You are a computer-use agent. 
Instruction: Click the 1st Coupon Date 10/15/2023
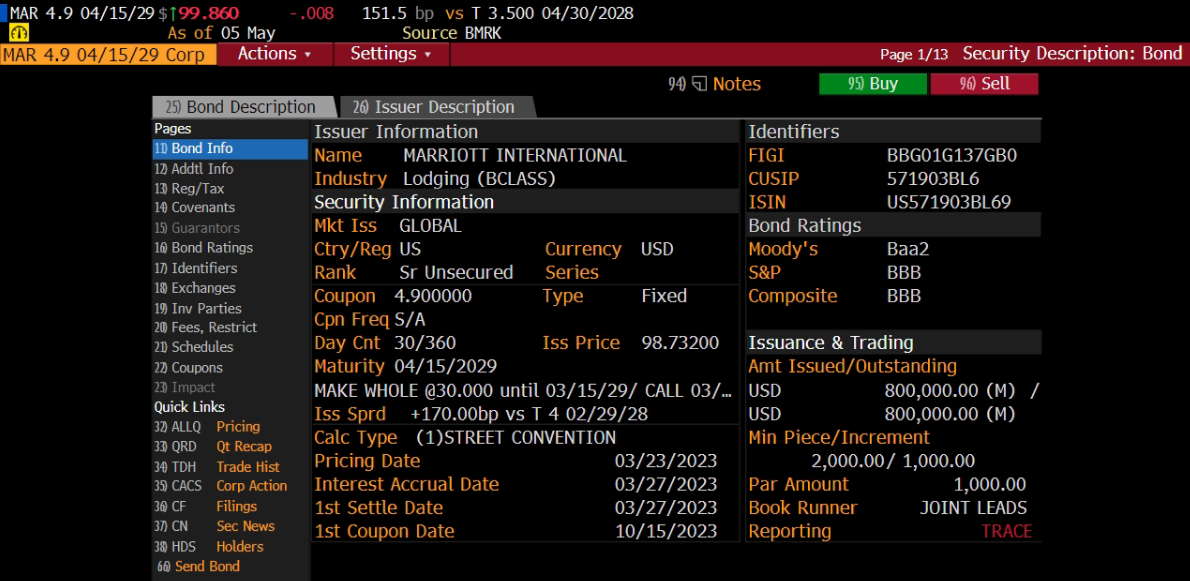[666, 531]
